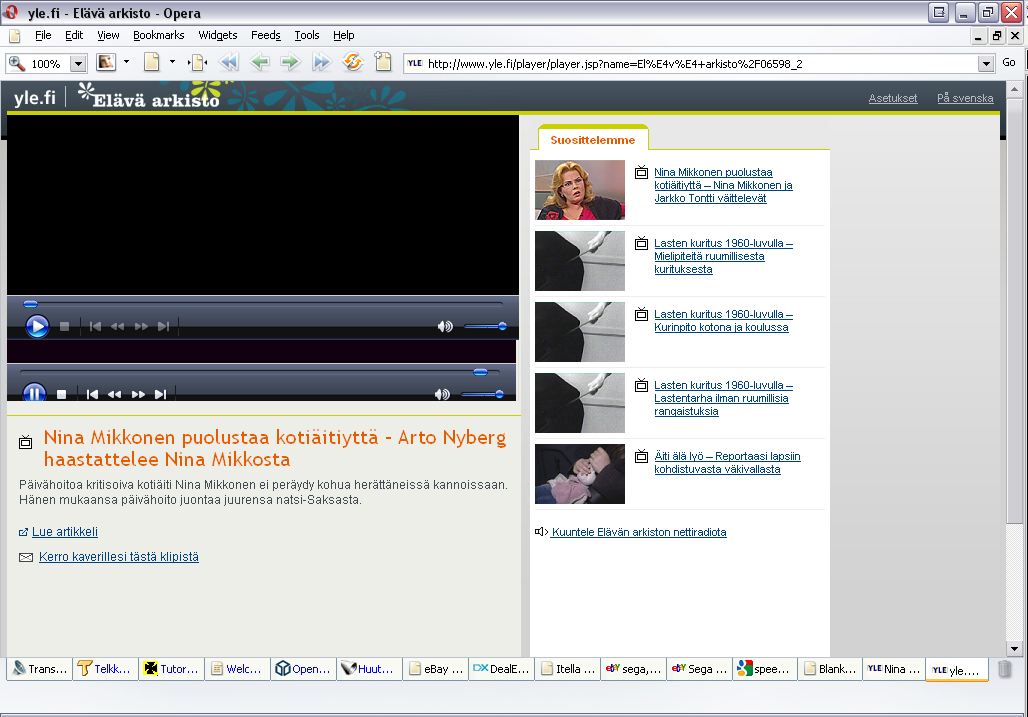This screenshot has width=1028, height=717.
Task: Open the closed-tabs trash can icon
Action: pos(1005,669)
